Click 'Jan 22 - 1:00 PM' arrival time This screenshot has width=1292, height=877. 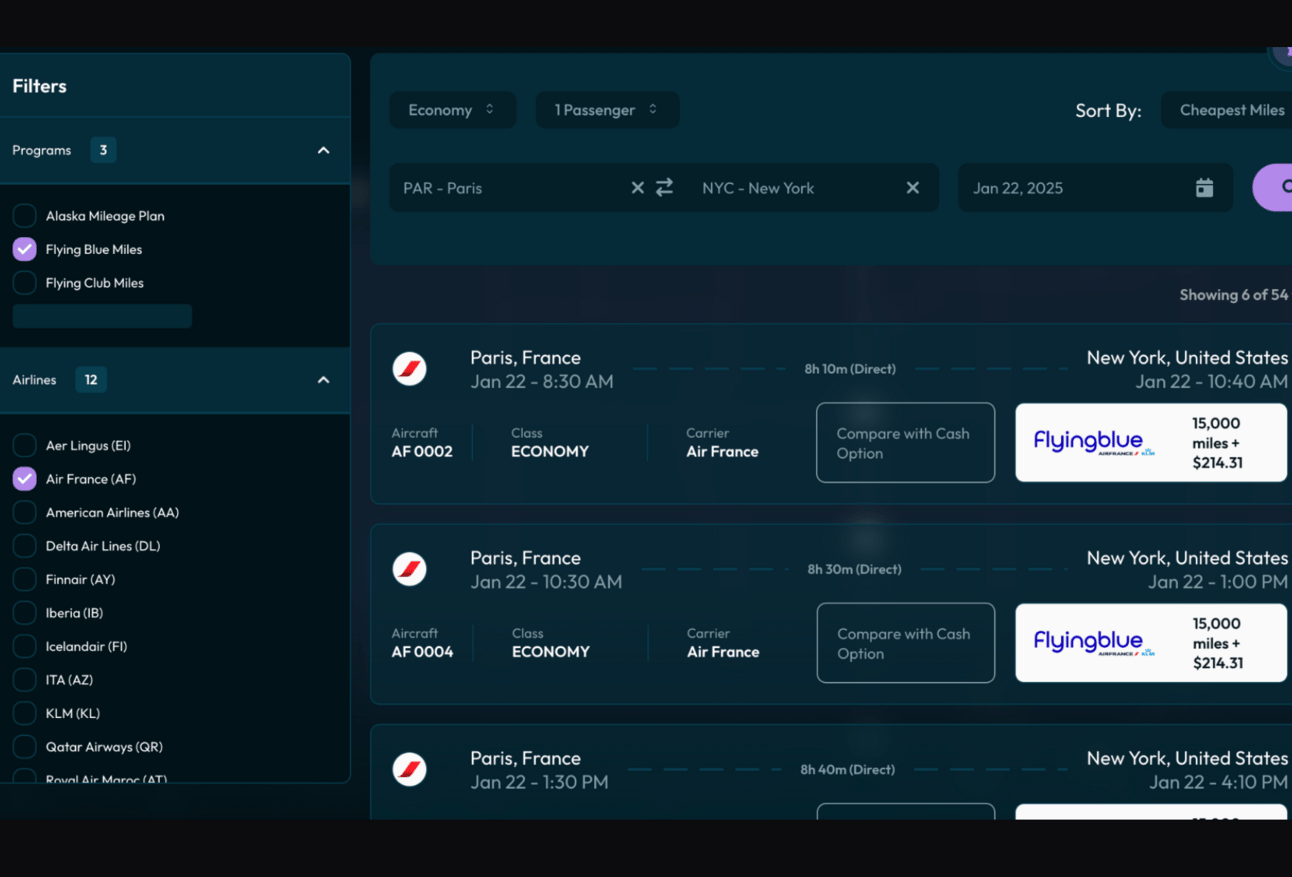[x=1217, y=582]
